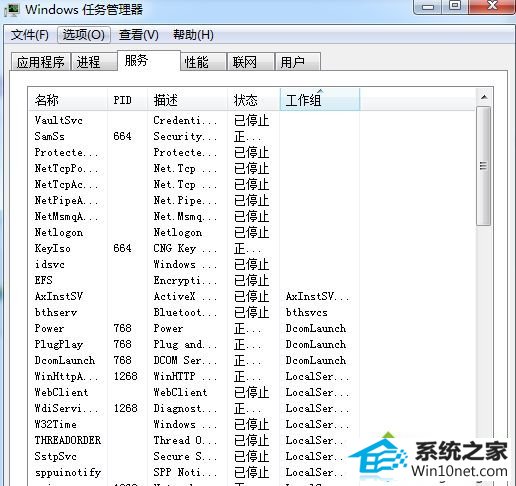Click the Secure S... description cell
The height and width of the screenshot is (486, 516).
185,456
